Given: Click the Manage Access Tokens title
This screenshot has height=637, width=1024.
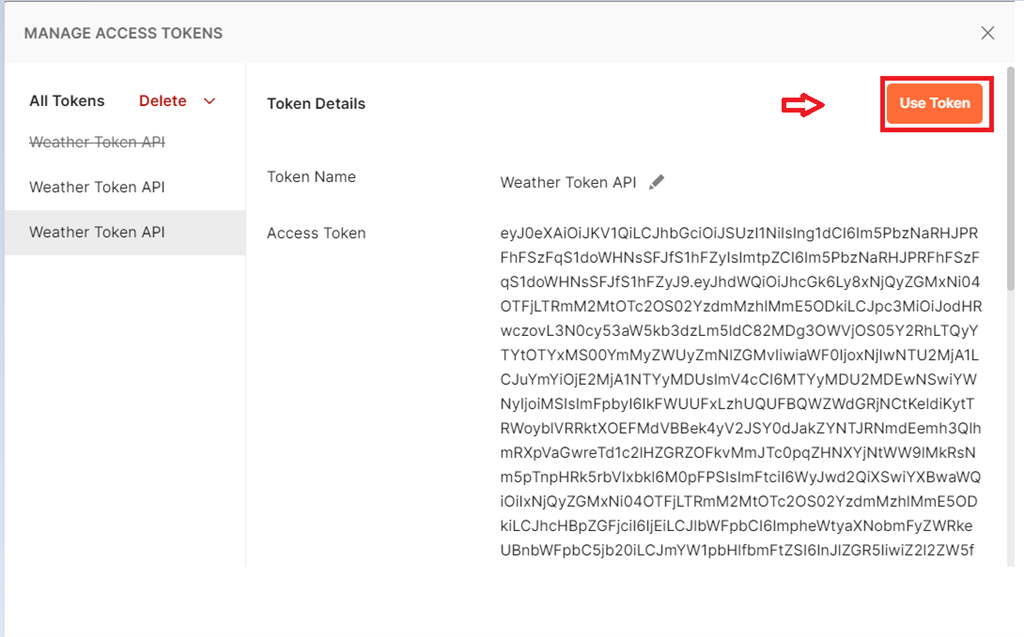Looking at the screenshot, I should [123, 33].
